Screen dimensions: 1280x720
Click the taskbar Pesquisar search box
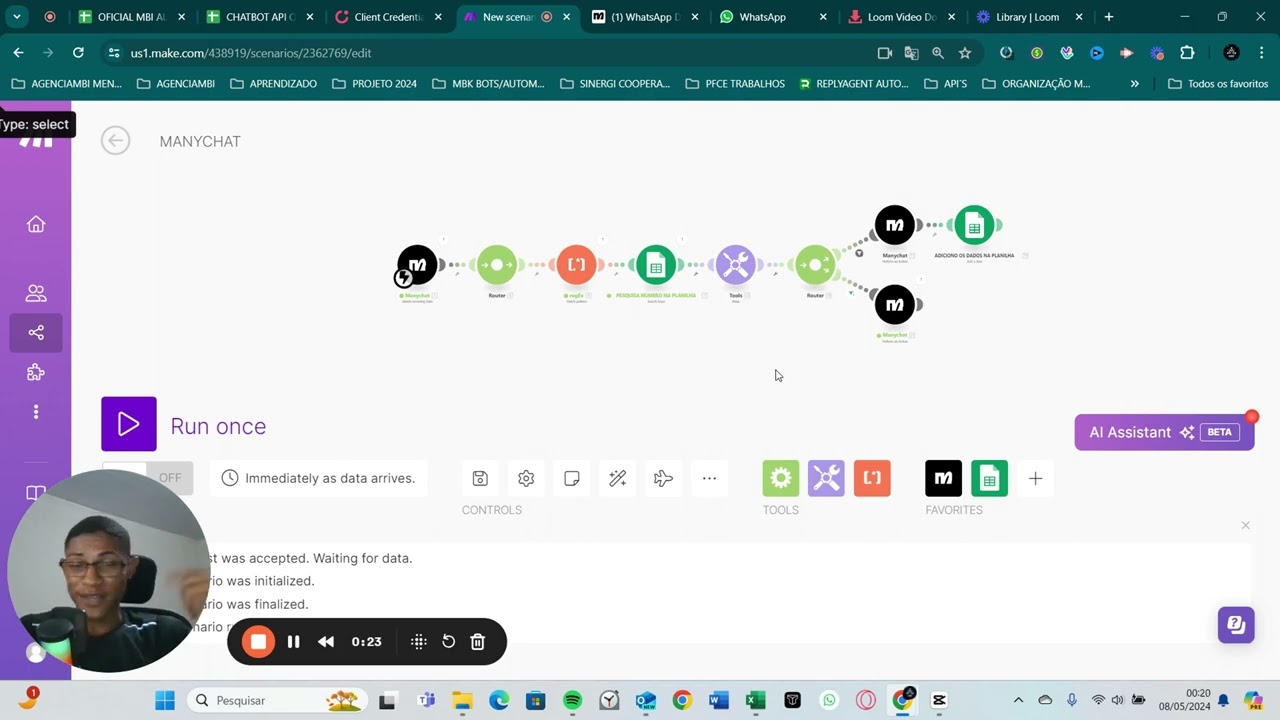click(277, 700)
